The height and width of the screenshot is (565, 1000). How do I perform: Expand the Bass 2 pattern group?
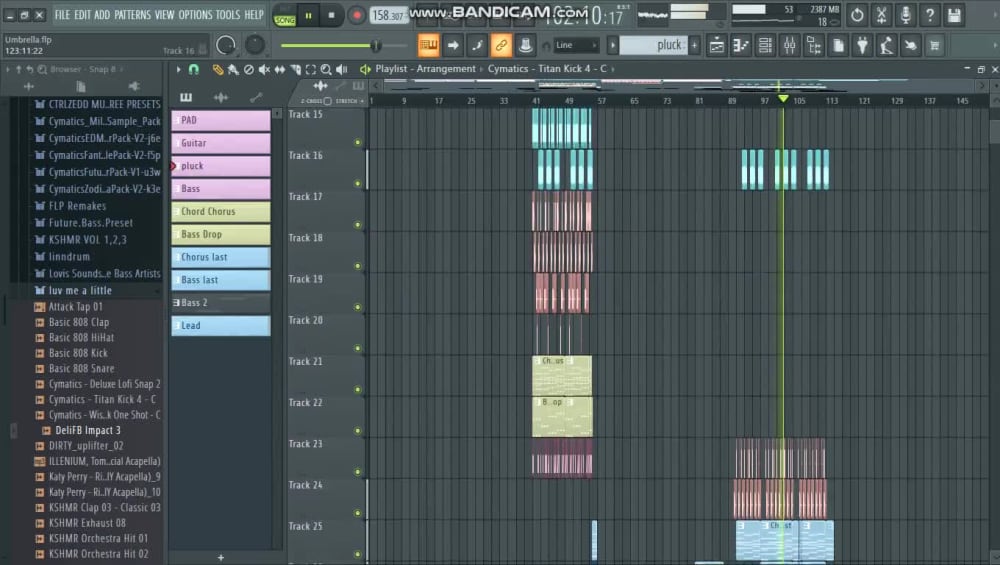[x=176, y=302]
